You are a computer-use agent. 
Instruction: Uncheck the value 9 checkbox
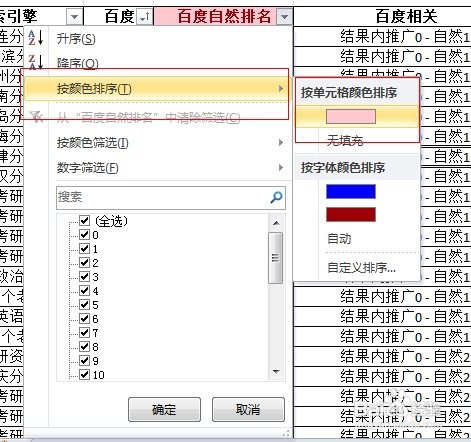(85, 361)
